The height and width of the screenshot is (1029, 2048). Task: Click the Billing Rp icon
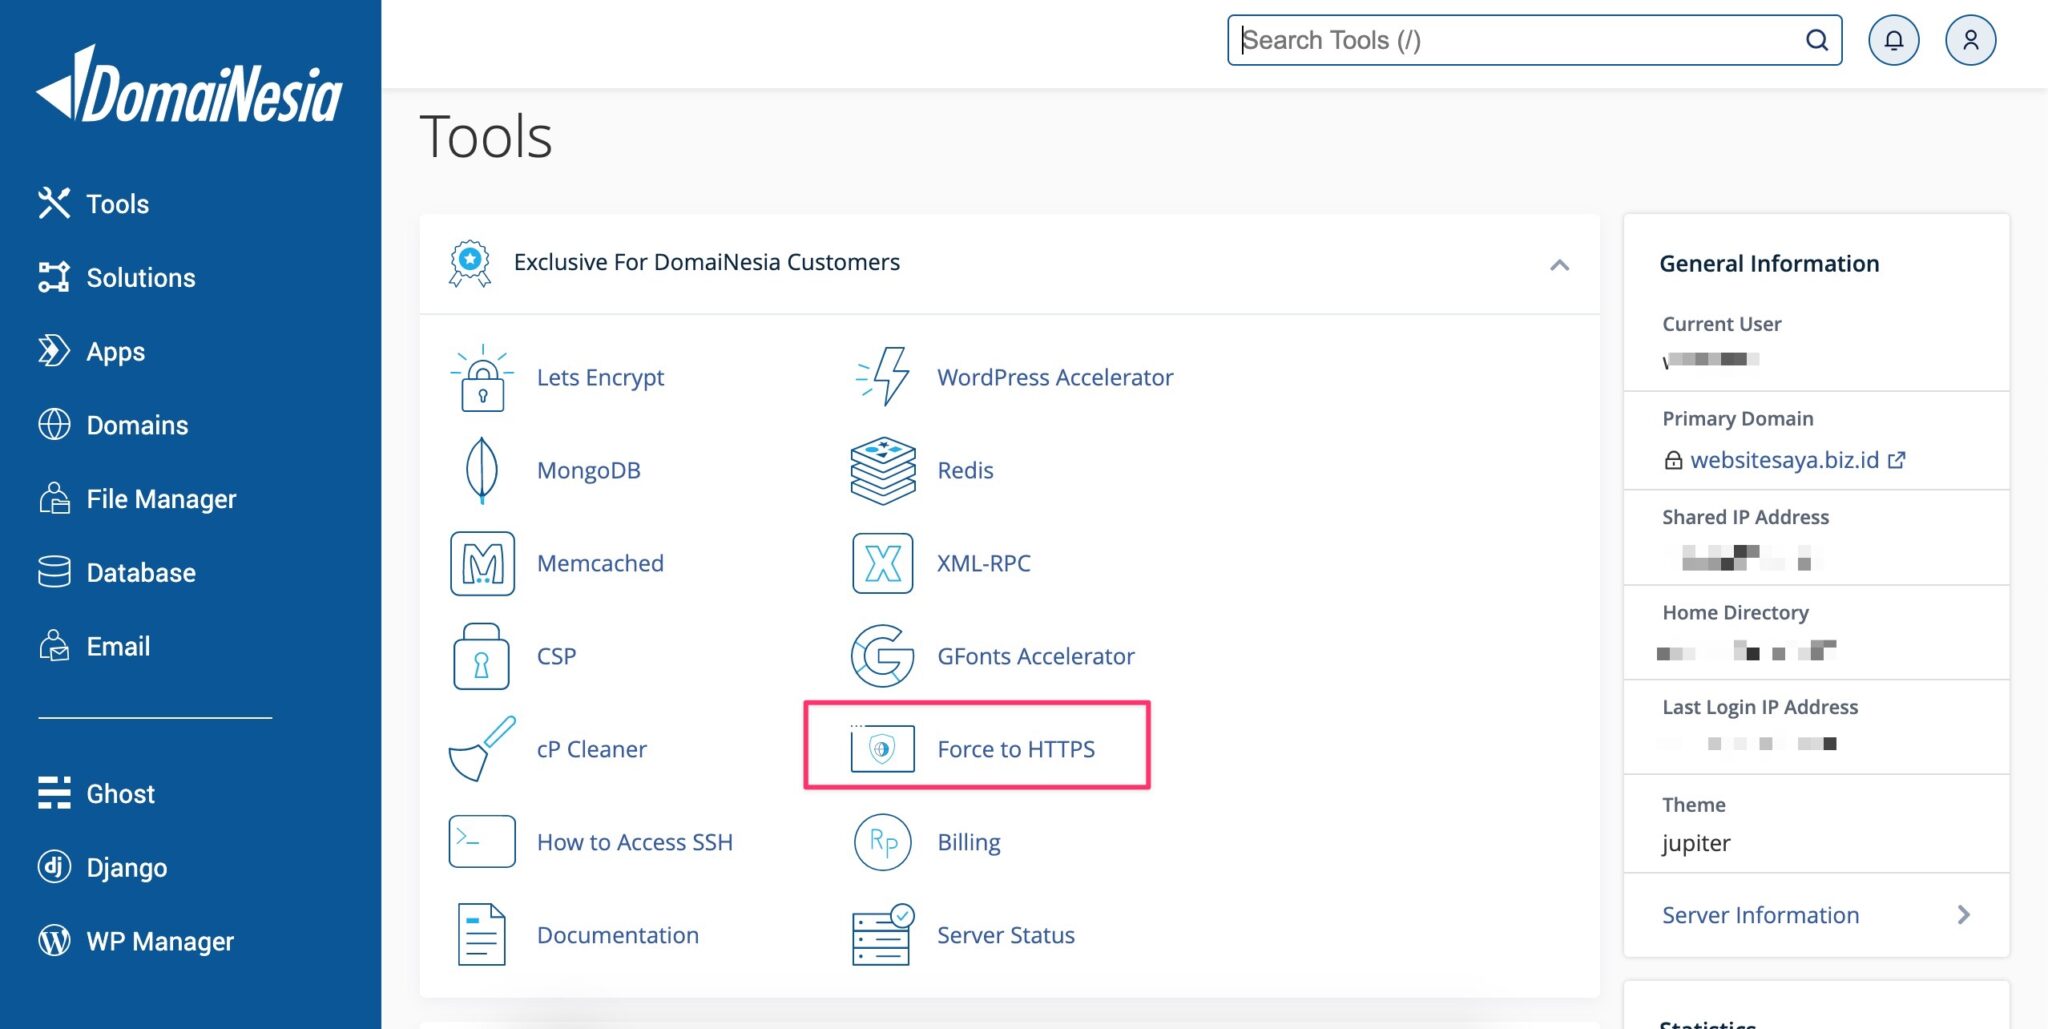click(x=882, y=842)
